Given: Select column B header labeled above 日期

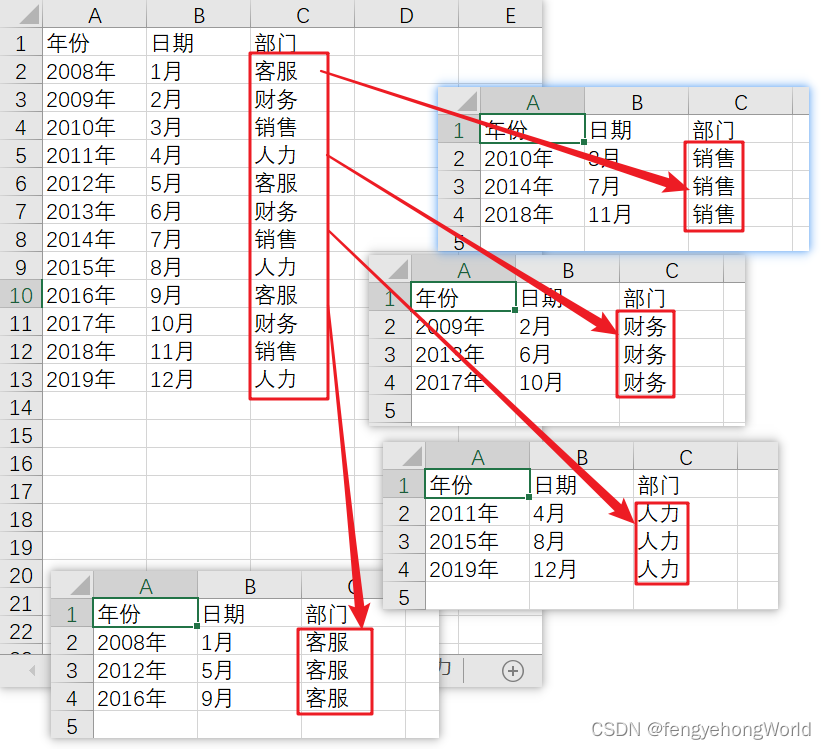Looking at the screenshot, I should coord(198,15).
